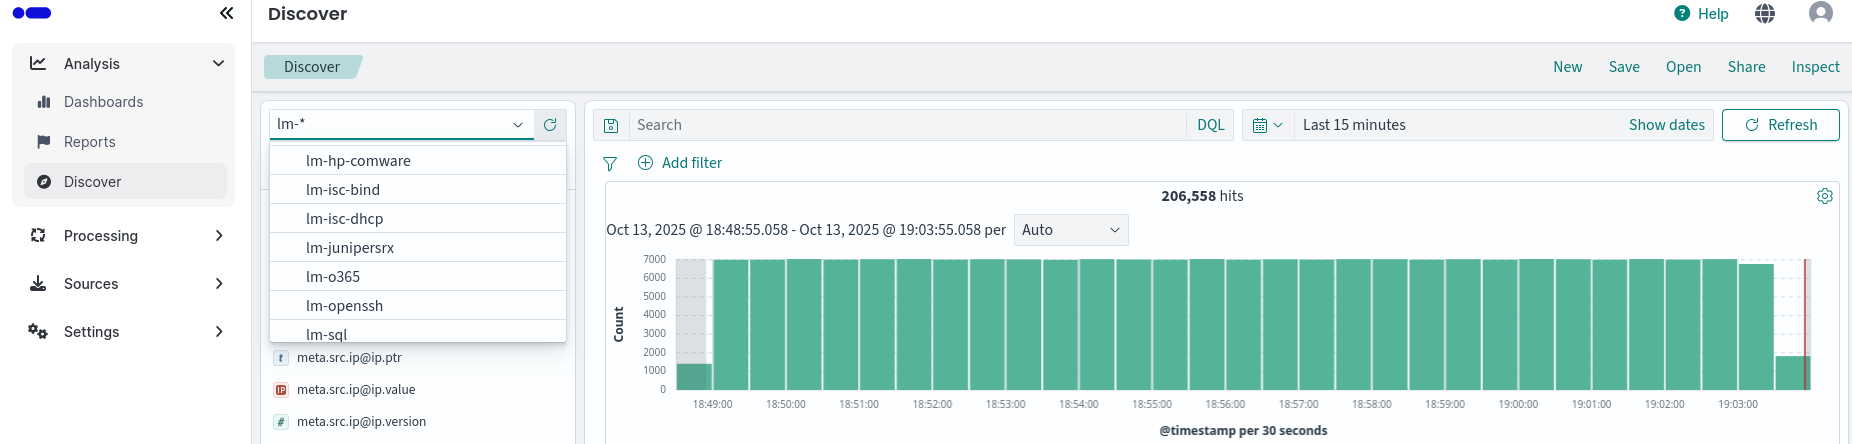Image resolution: width=1852 pixels, height=444 pixels.
Task: Open Dashboards in the sidebar
Action: click(x=103, y=102)
